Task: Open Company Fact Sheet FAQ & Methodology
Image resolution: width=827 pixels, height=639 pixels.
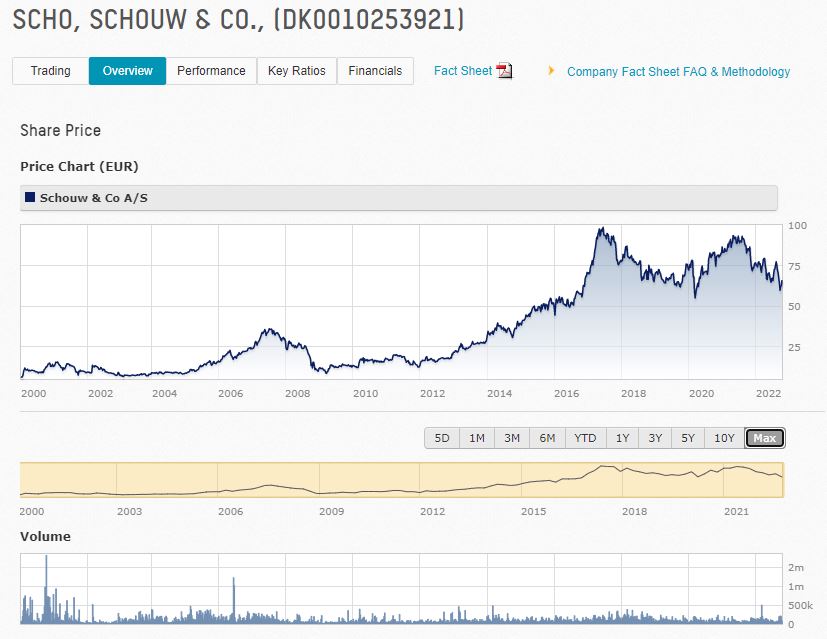Action: (x=678, y=72)
